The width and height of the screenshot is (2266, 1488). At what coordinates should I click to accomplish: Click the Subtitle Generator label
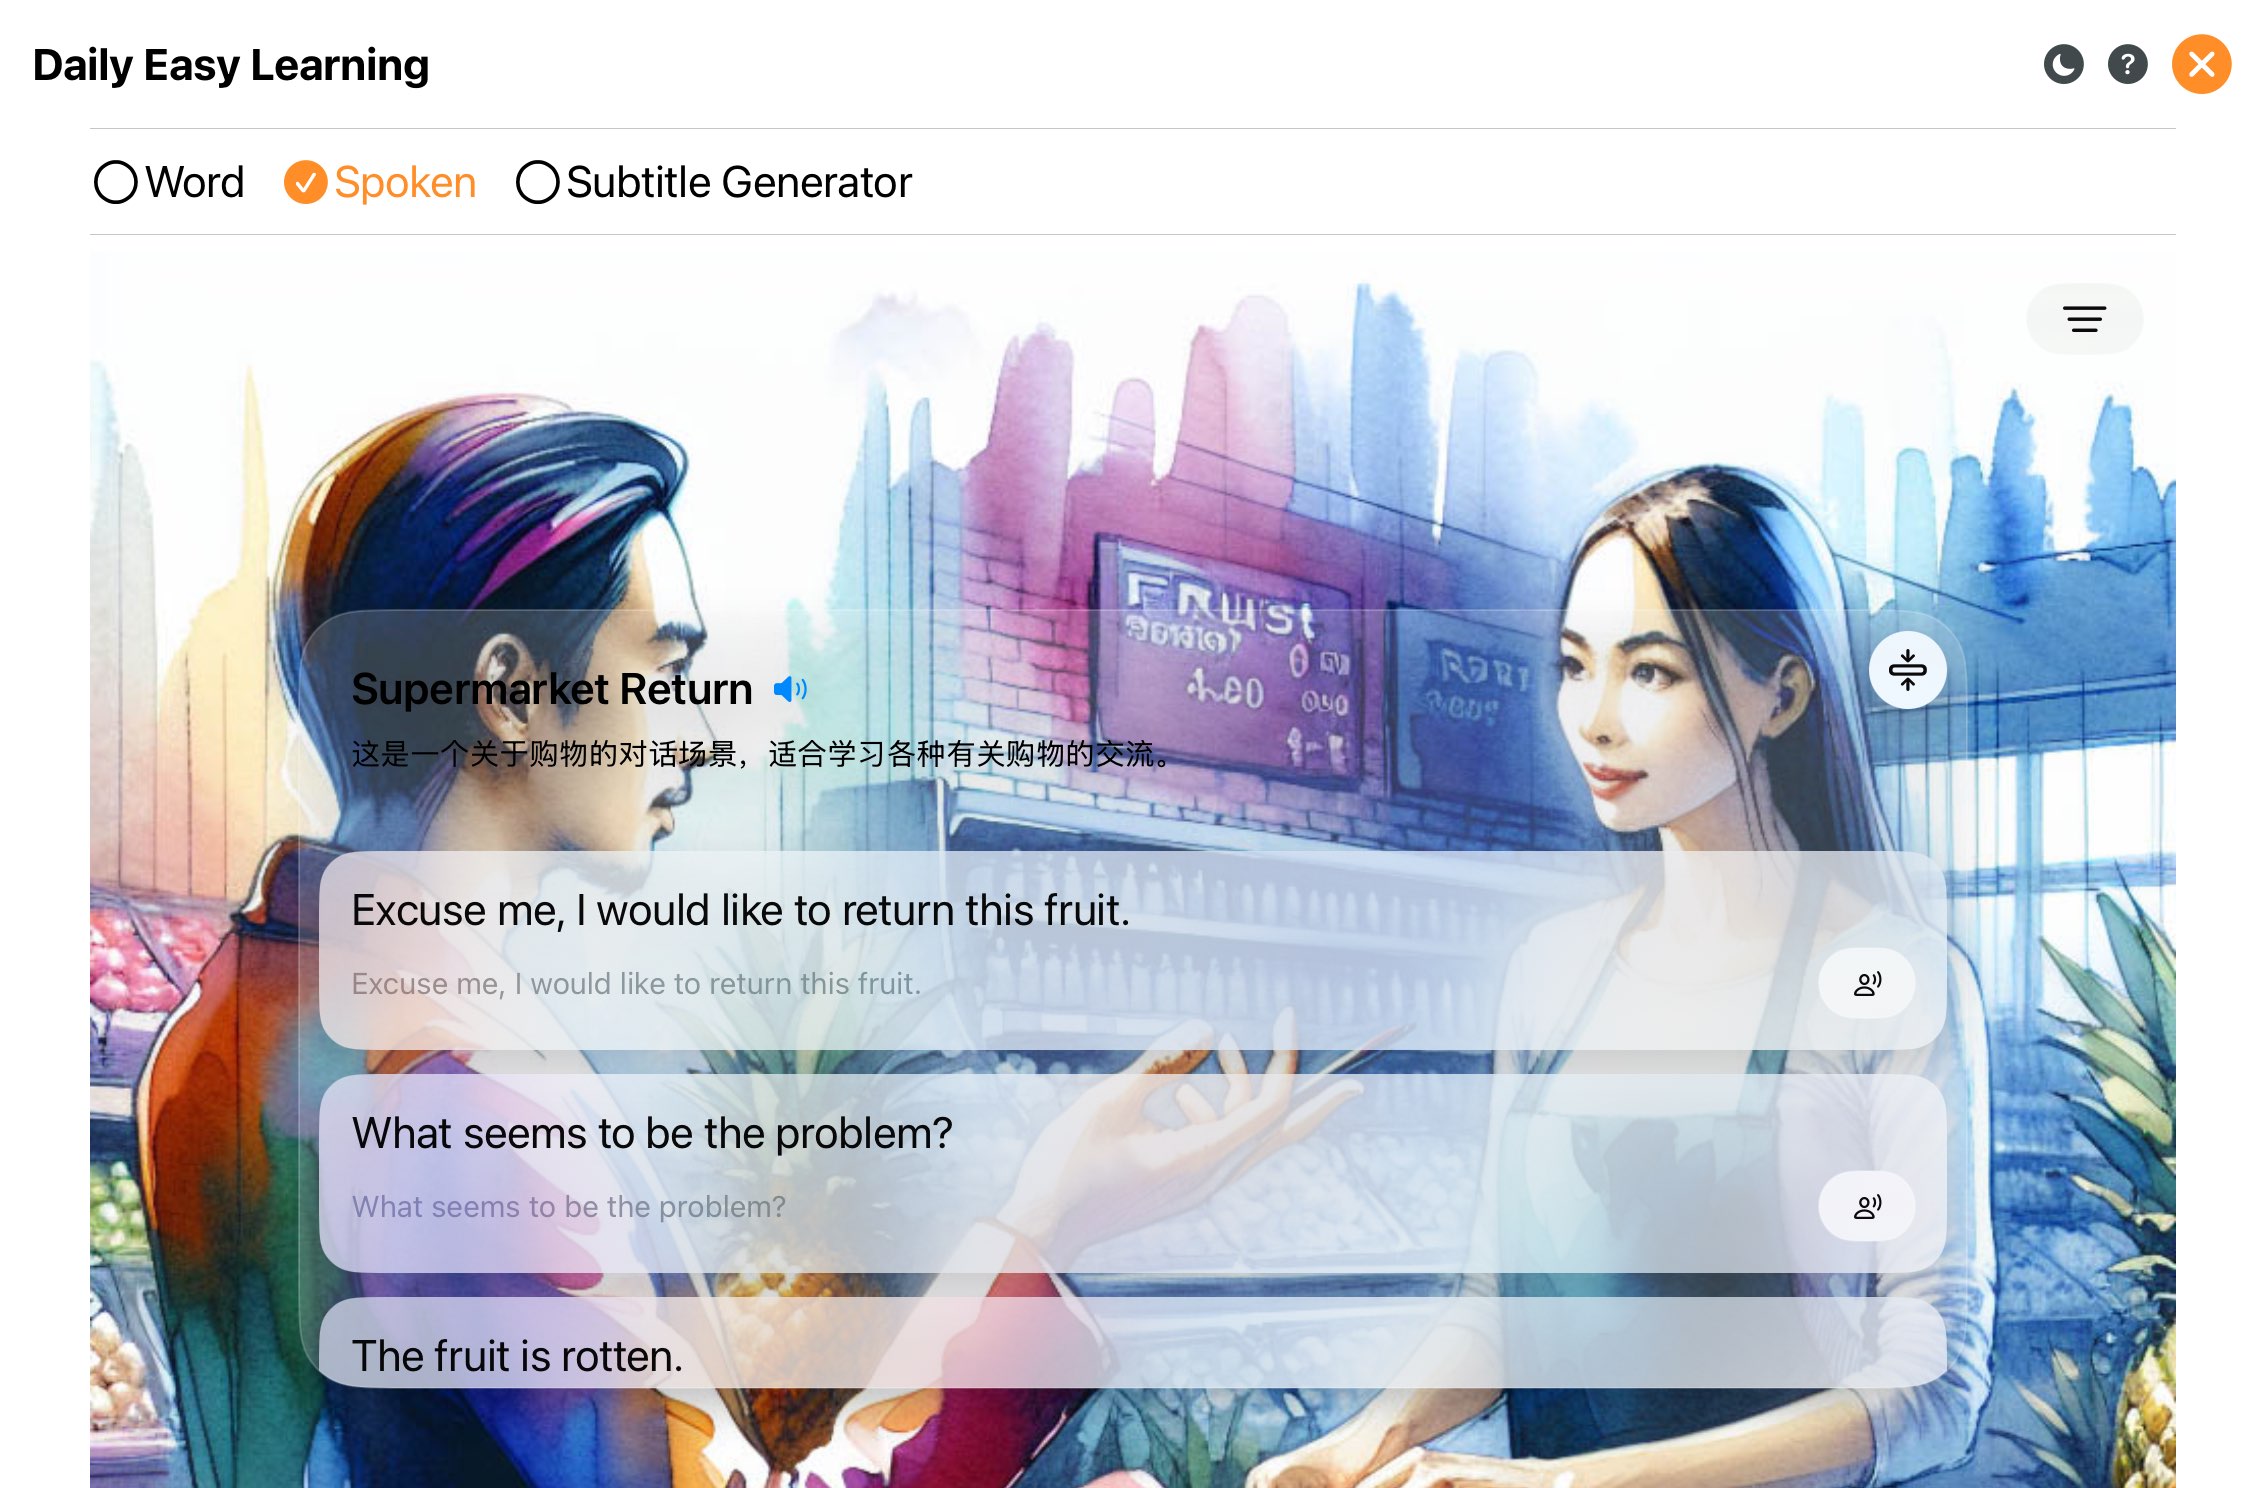pyautogui.click(x=739, y=183)
